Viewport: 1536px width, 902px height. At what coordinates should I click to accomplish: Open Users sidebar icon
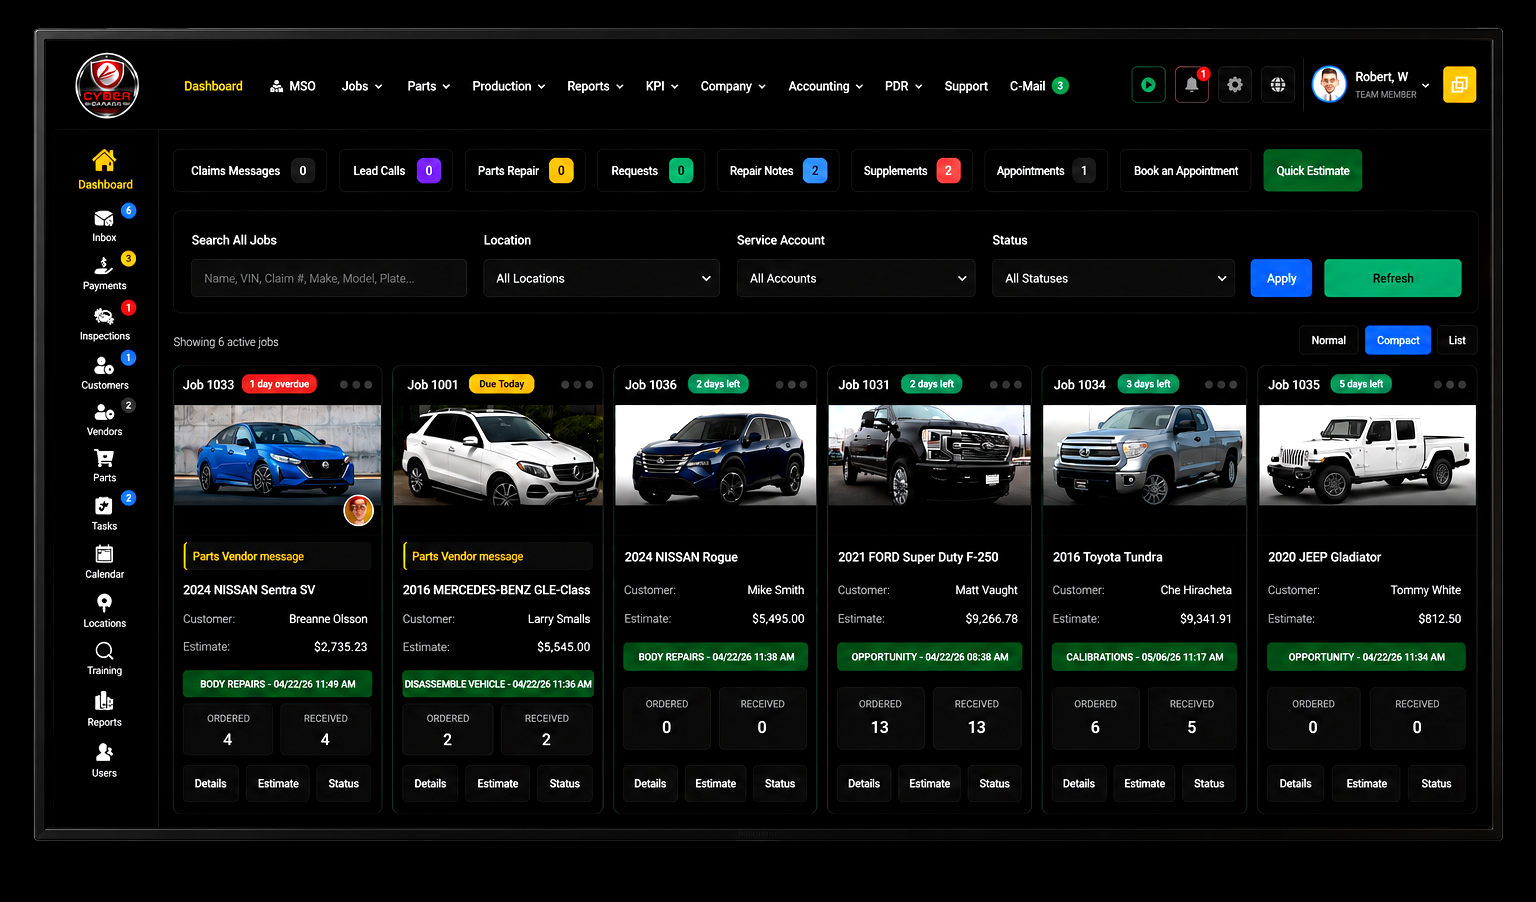coord(104,752)
